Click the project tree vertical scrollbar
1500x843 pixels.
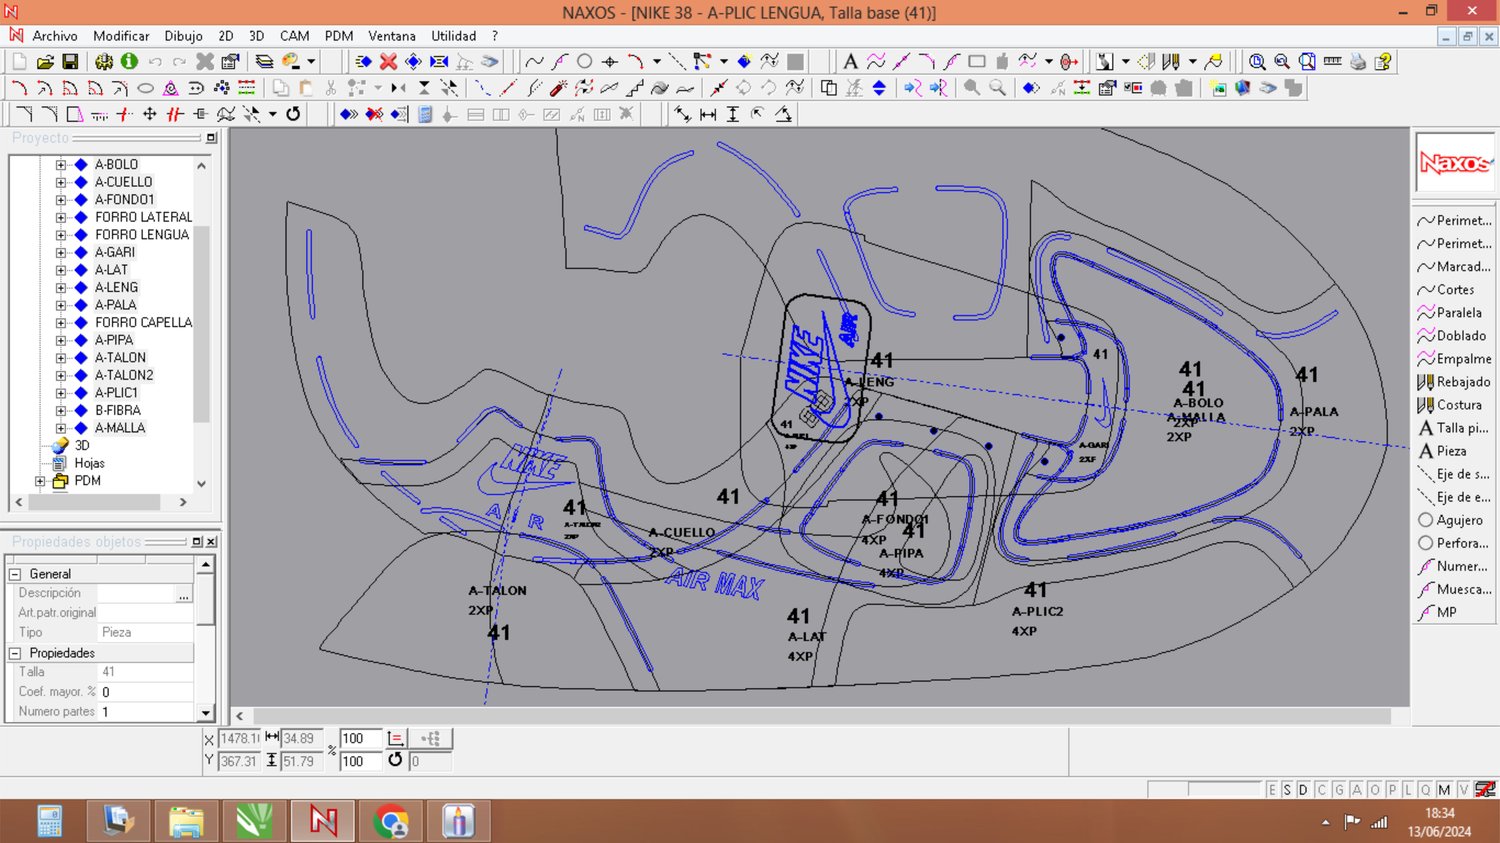tap(202, 323)
